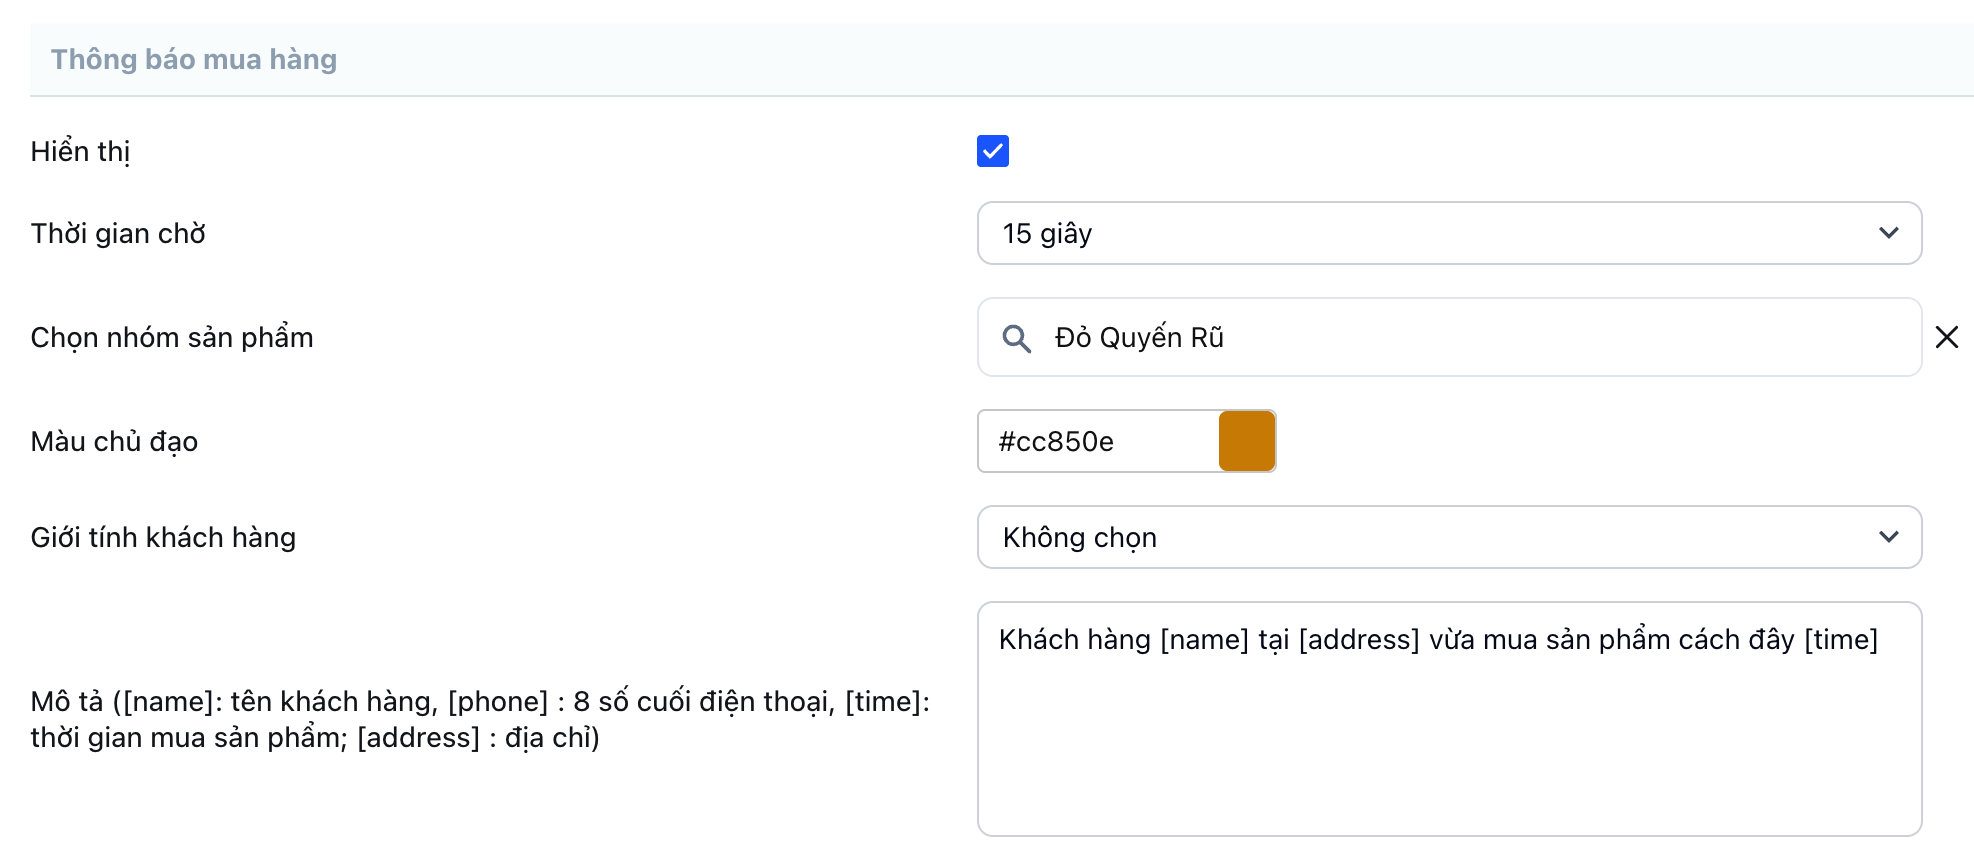The image size is (1974, 858).
Task: Click the Giới tính khách hàng label
Action: [x=163, y=538]
